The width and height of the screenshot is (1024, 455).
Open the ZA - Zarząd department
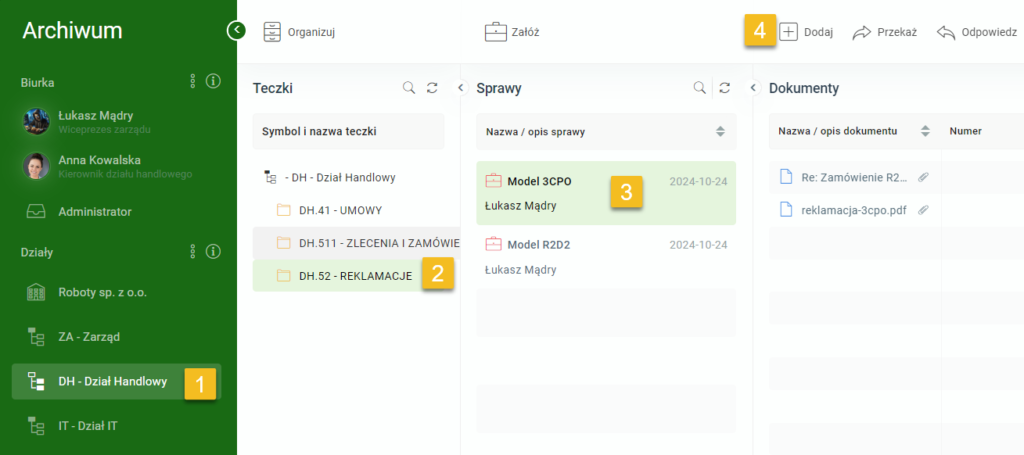118,337
